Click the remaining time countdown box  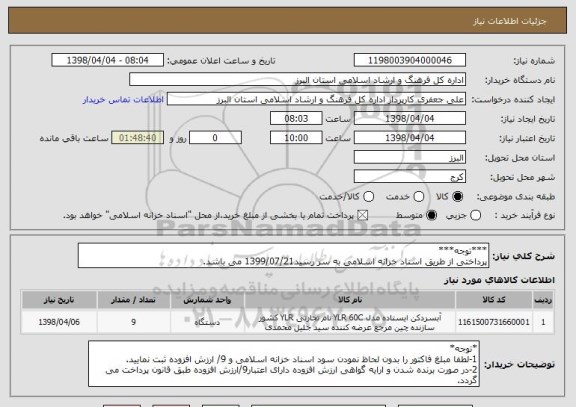coord(138,138)
